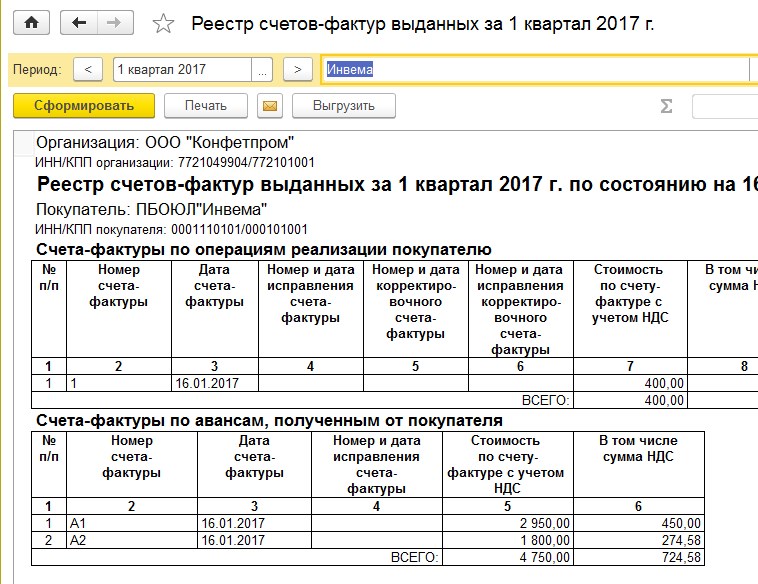Select window title 'Реестр счетов-фактур выданных за 1 квартал 2017 г.'

pyautogui.click(x=423, y=23)
